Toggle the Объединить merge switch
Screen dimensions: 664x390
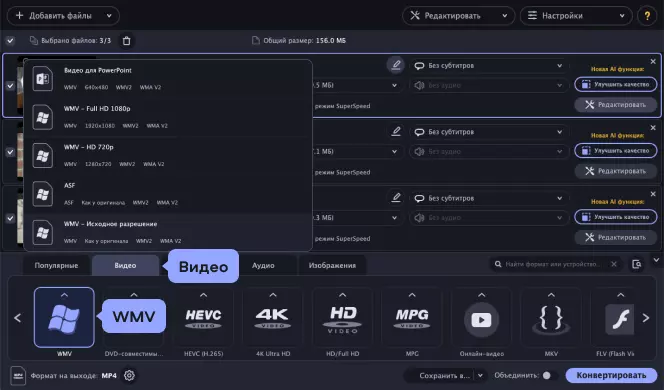pyautogui.click(x=549, y=375)
